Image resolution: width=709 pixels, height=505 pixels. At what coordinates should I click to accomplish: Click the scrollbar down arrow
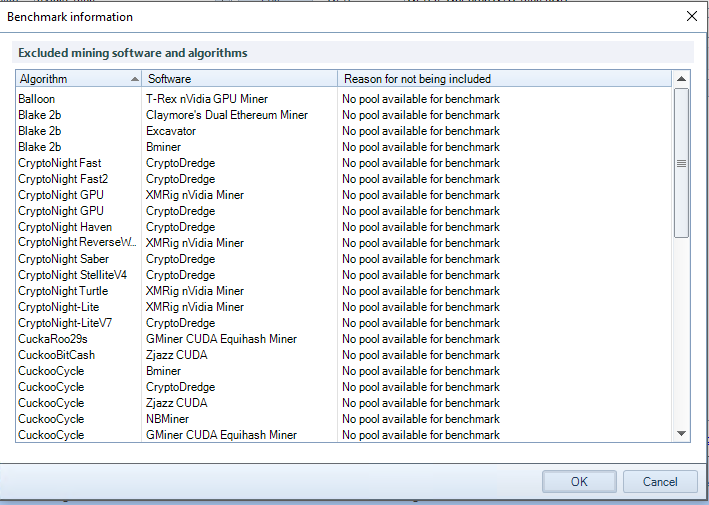point(681,434)
